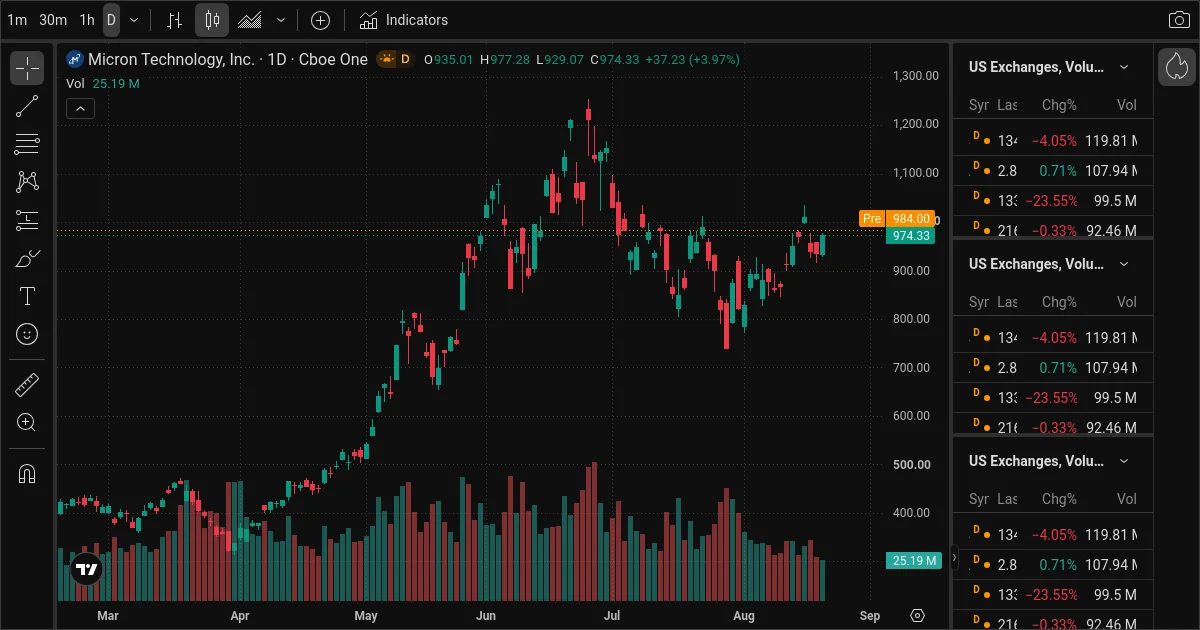Click the Micron logo next to title
This screenshot has width=1200, height=630.
(x=74, y=60)
